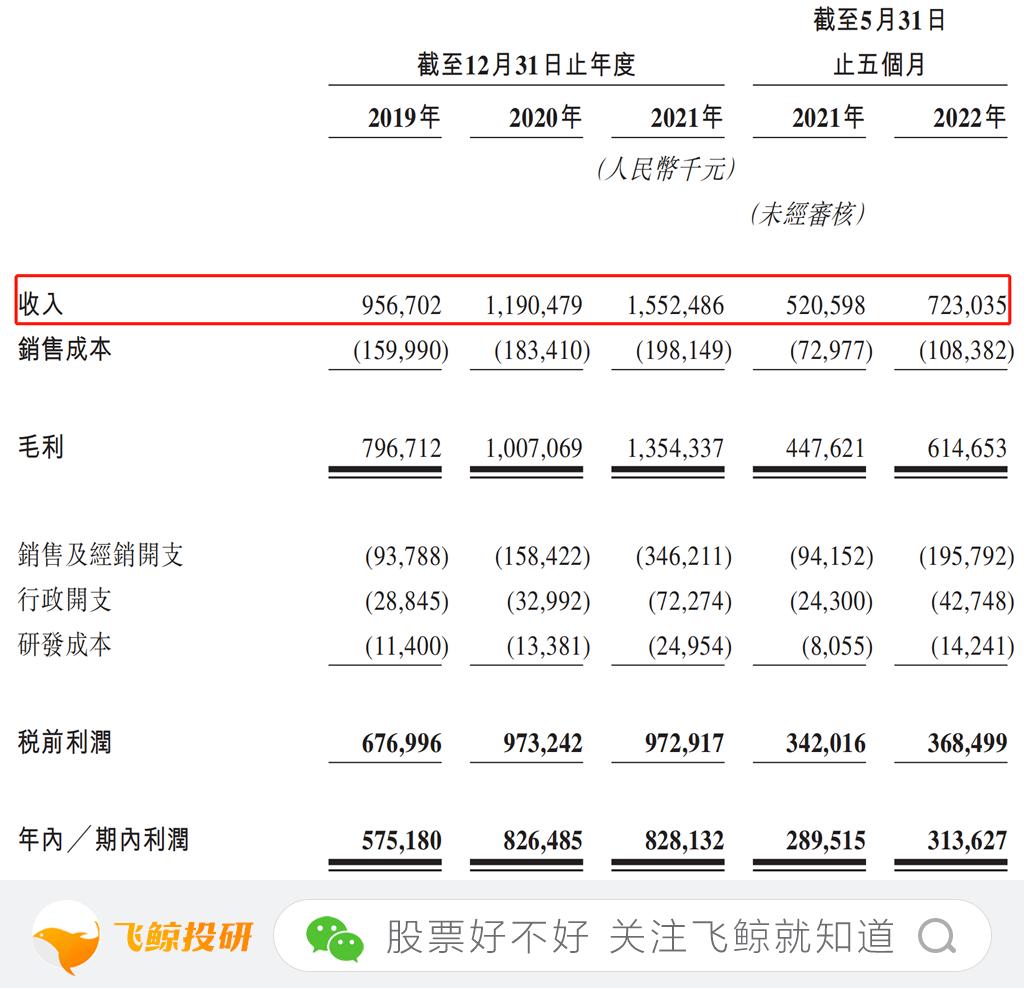Select the 年內／期內利潤 row label
The width and height of the screenshot is (1024, 988).
[x=103, y=840]
